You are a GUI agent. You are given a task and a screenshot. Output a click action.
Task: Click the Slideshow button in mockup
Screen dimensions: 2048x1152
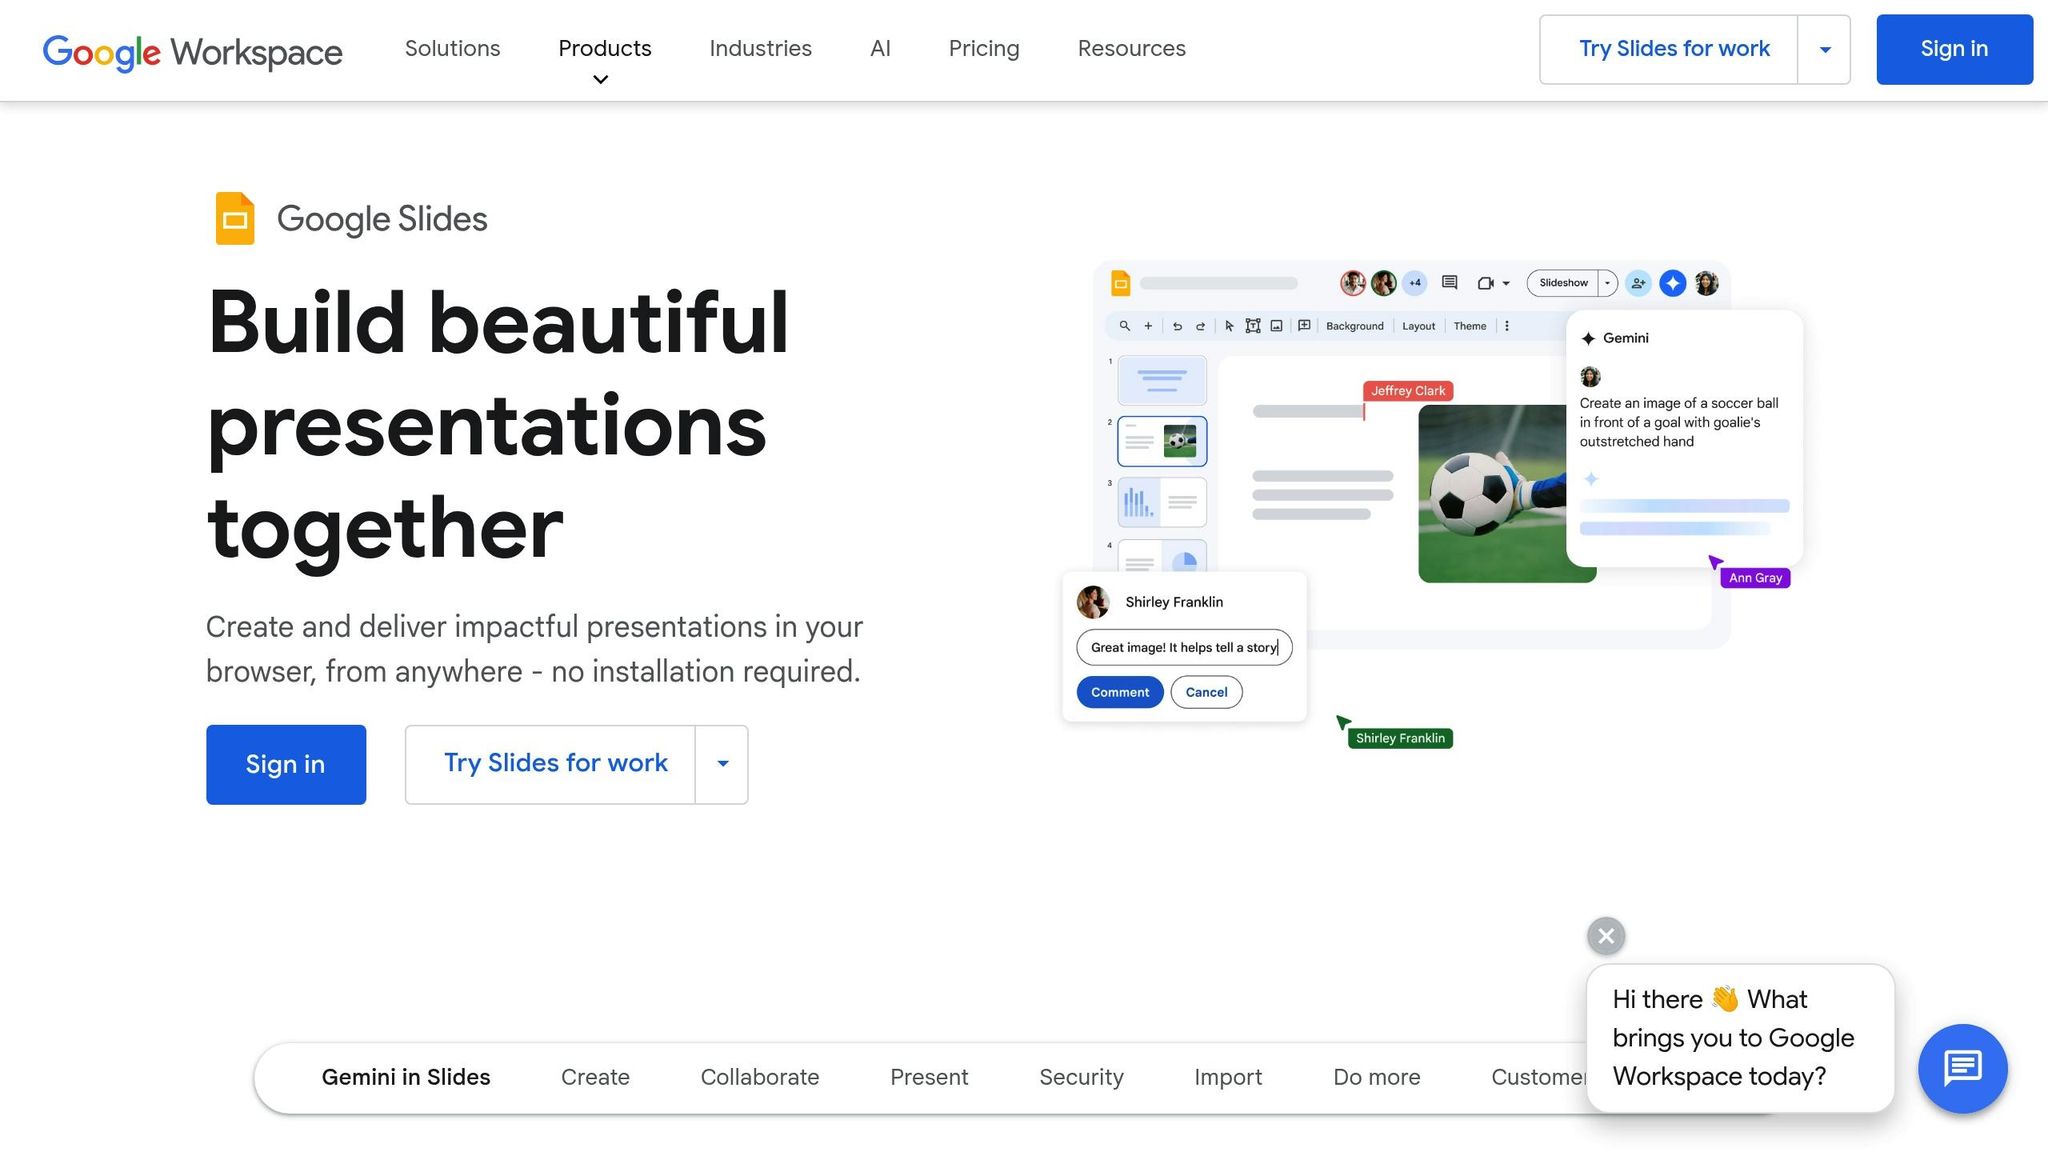(x=1563, y=283)
